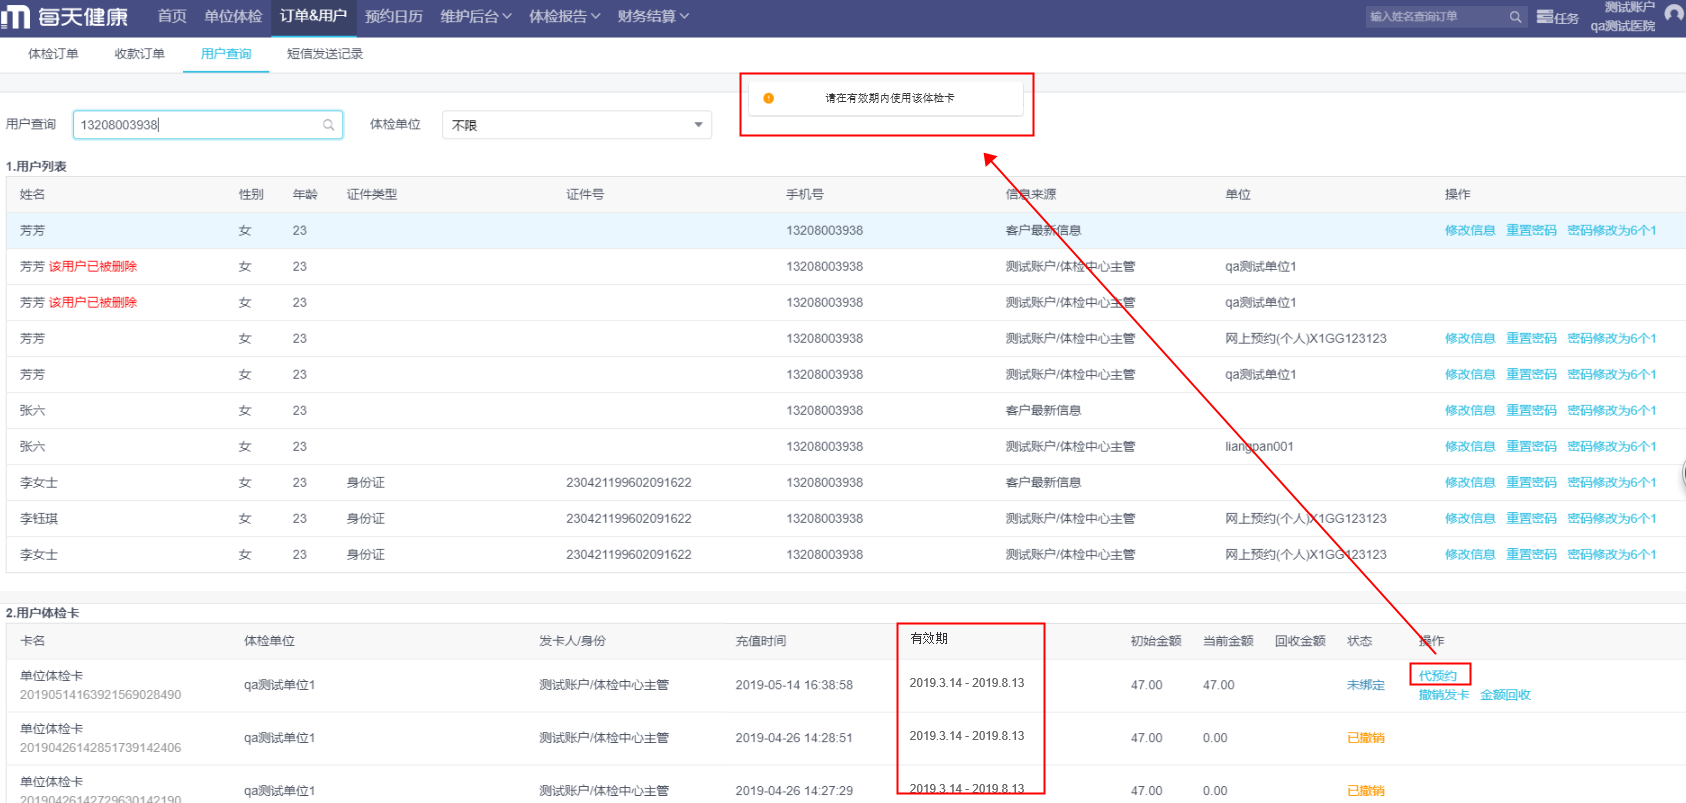The width and height of the screenshot is (1686, 803).
Task: Click 重置密码 for 李钰琪 row
Action: pos(1532,519)
